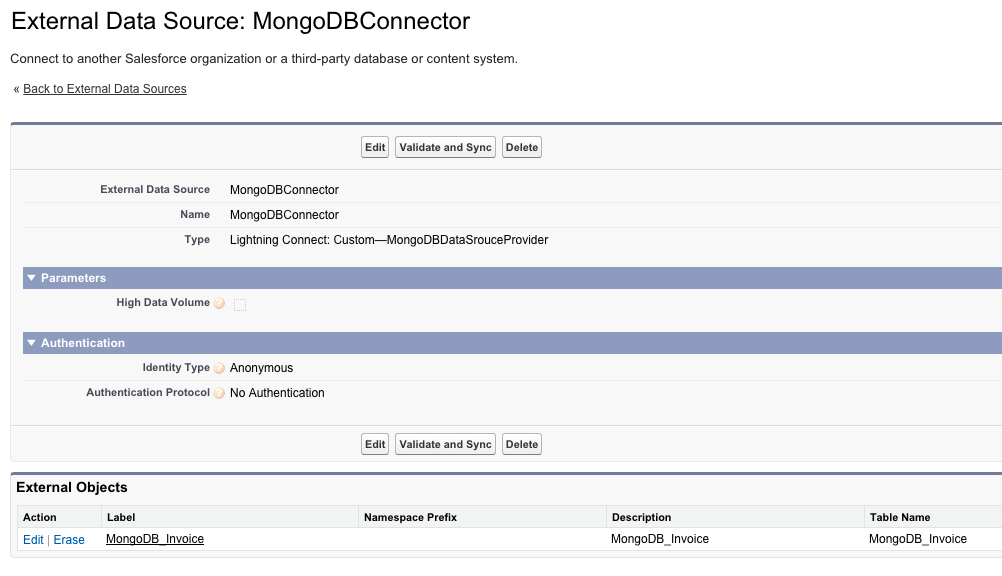
Task: Erase the MongoDB_Invoice external object
Action: [x=69, y=540]
